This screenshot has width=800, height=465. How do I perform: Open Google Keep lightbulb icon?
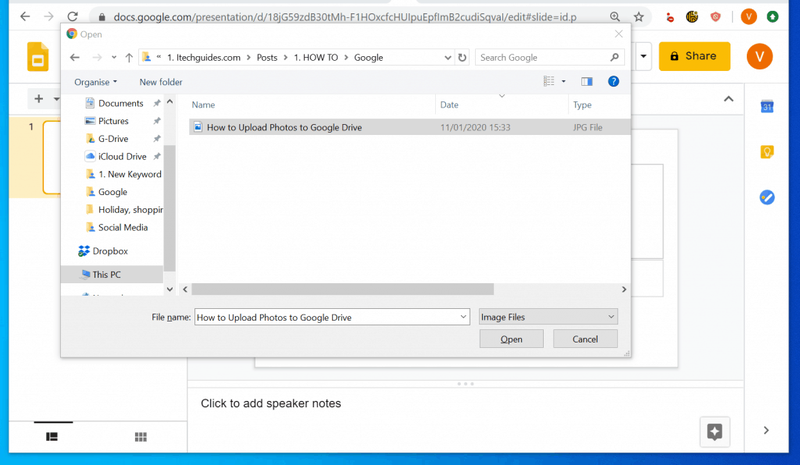767,152
